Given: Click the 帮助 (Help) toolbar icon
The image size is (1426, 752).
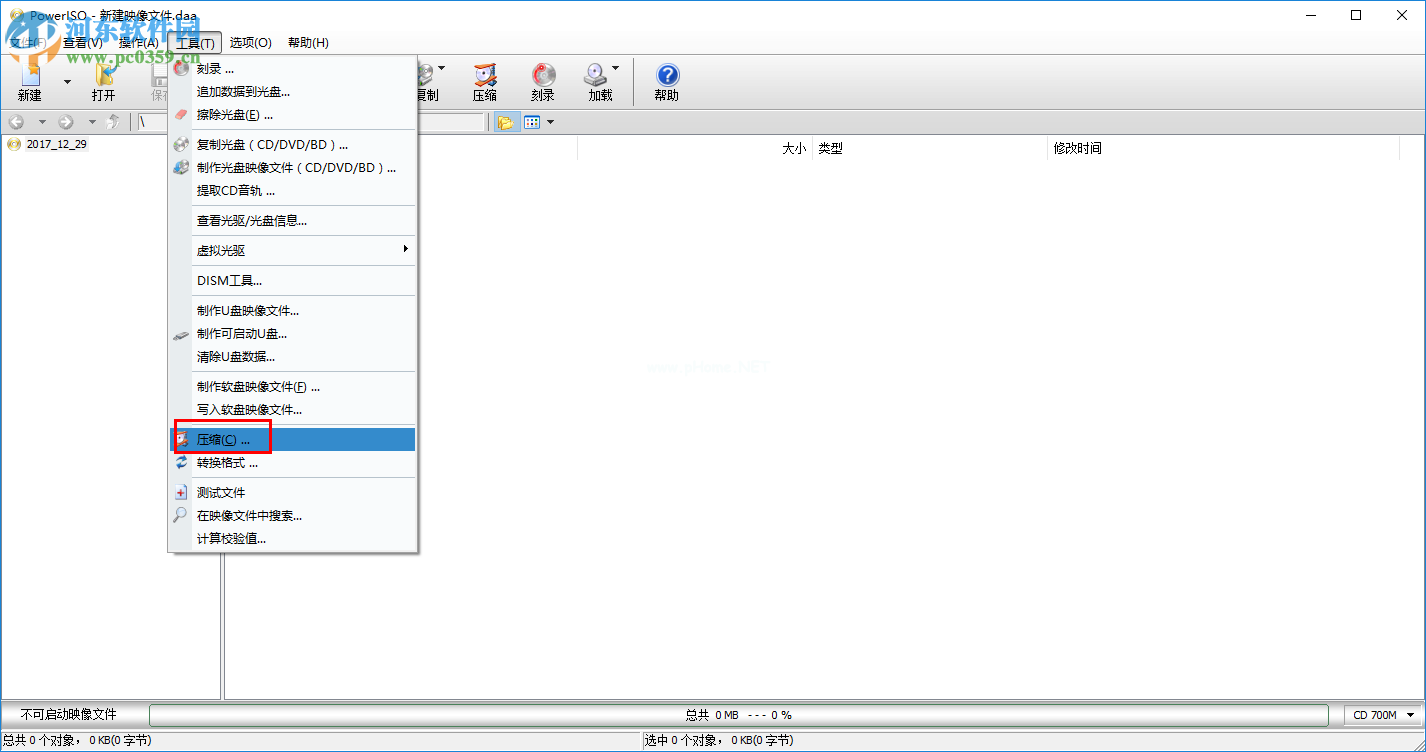Looking at the screenshot, I should tap(667, 82).
